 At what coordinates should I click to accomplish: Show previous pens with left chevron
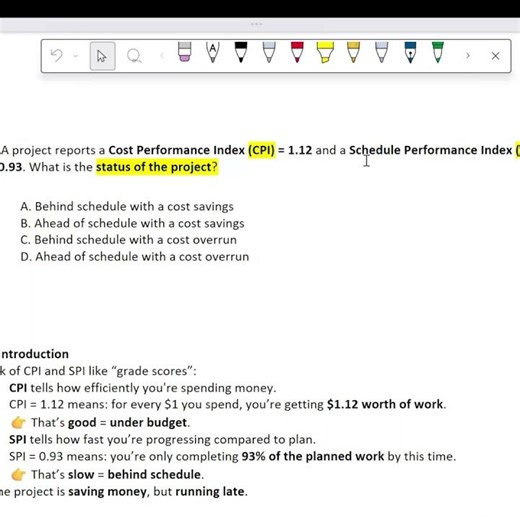coord(162,56)
